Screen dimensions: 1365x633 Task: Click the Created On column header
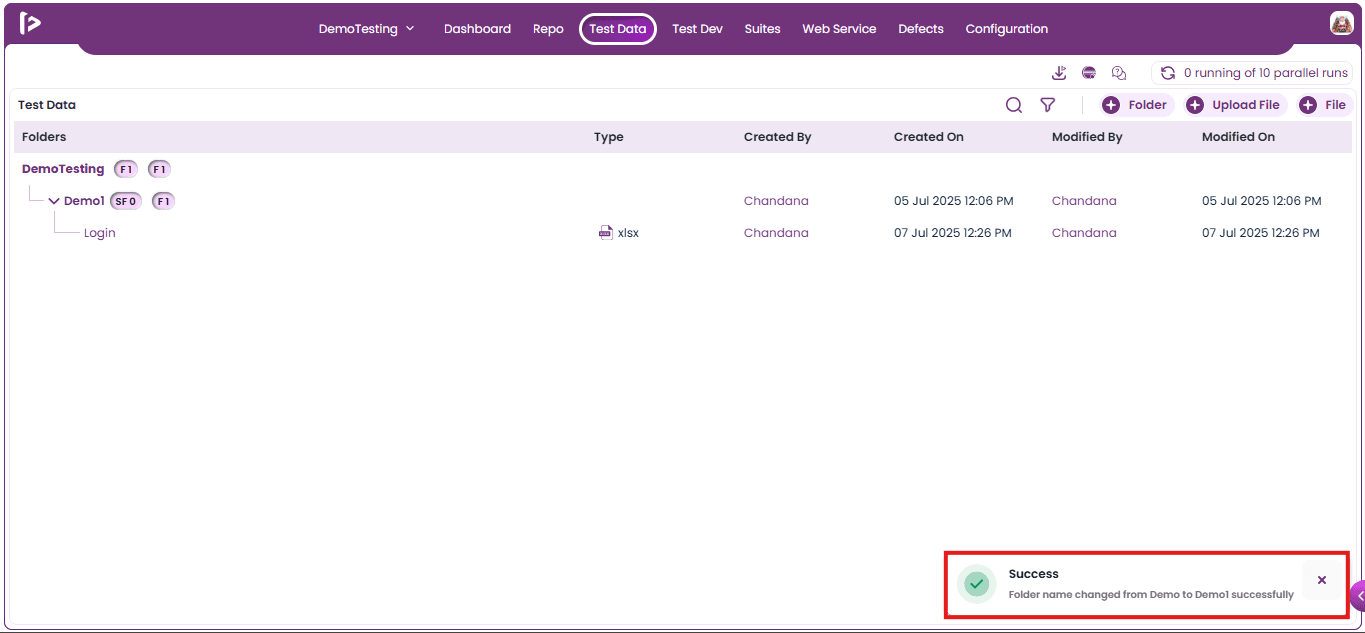tap(929, 137)
